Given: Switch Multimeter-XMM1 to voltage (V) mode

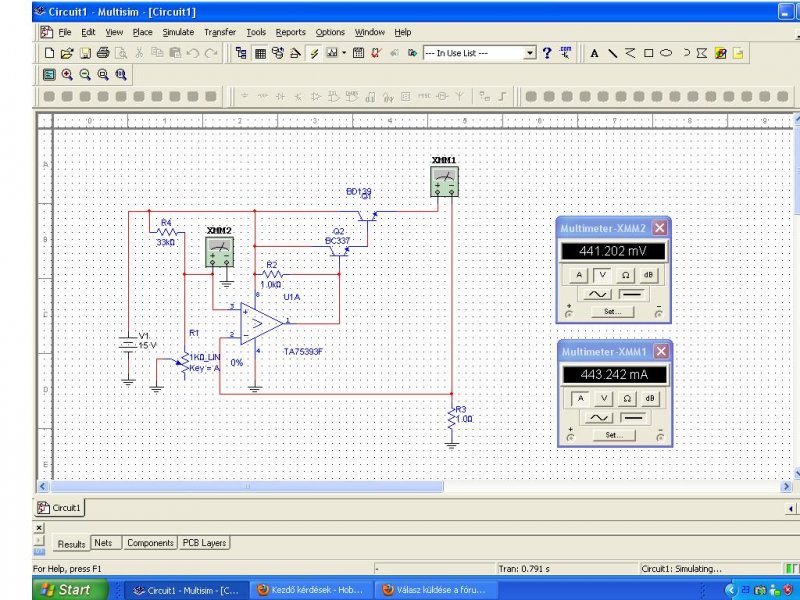Looking at the screenshot, I should pyautogui.click(x=604, y=398).
